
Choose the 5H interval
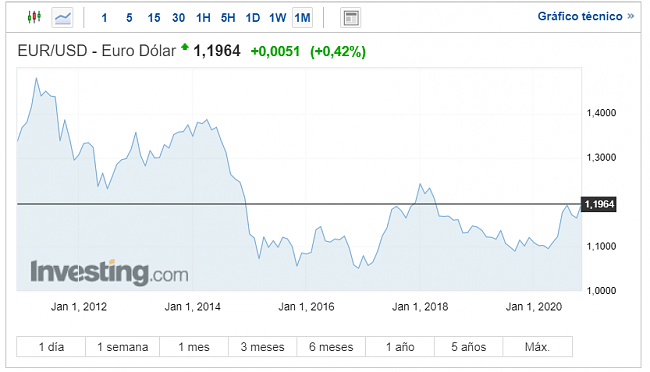point(228,18)
